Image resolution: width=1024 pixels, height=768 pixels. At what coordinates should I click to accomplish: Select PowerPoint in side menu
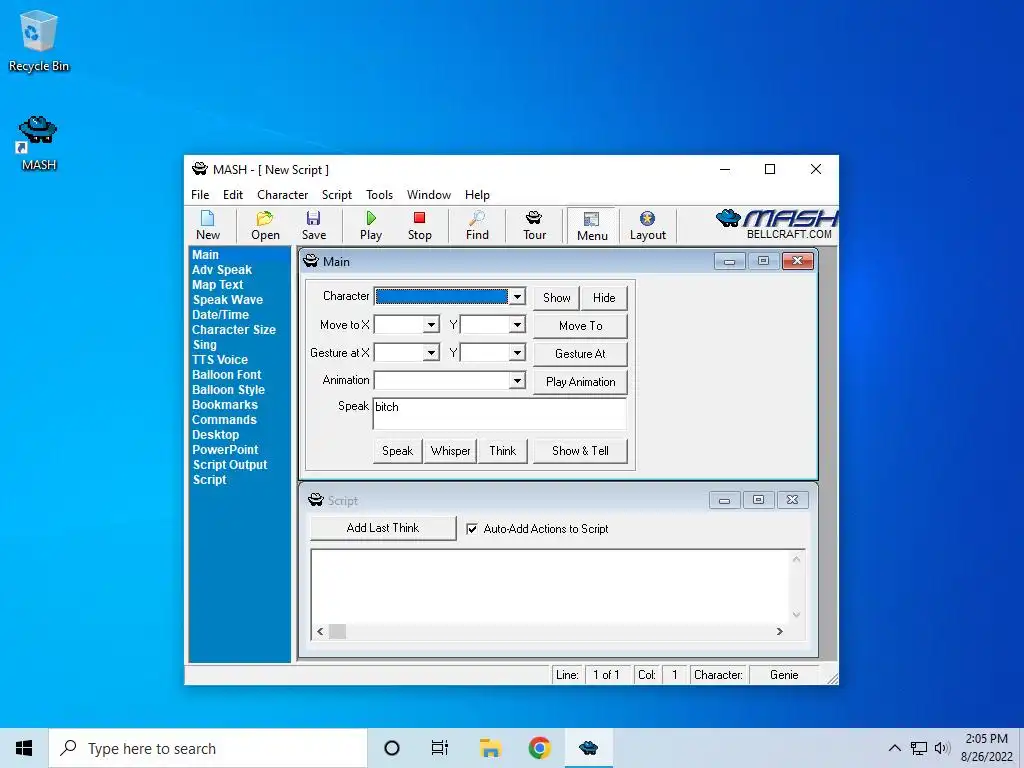225,450
